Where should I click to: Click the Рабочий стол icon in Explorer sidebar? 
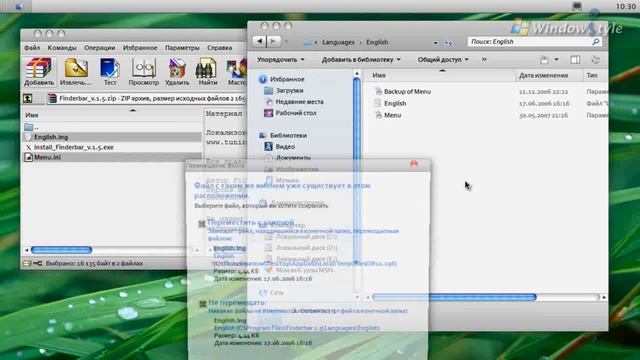tap(268, 113)
